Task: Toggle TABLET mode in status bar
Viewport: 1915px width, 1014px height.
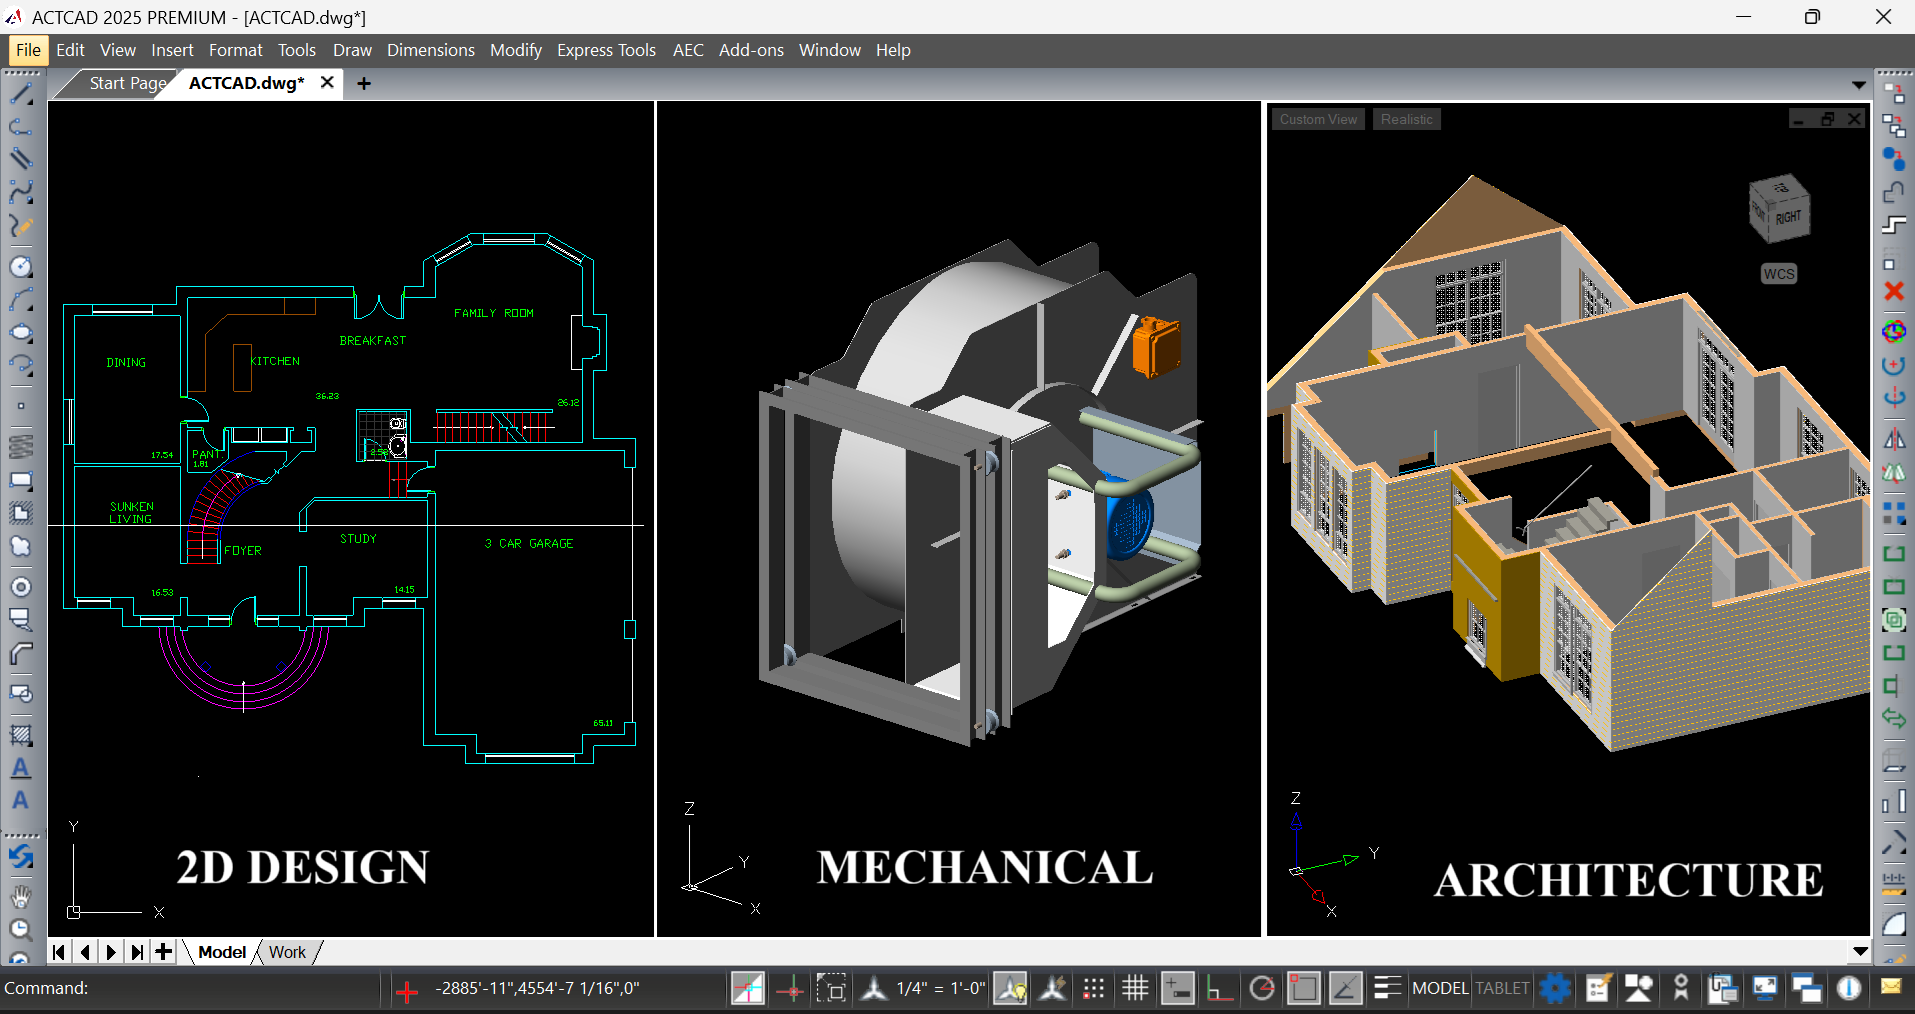Action: (1502, 988)
